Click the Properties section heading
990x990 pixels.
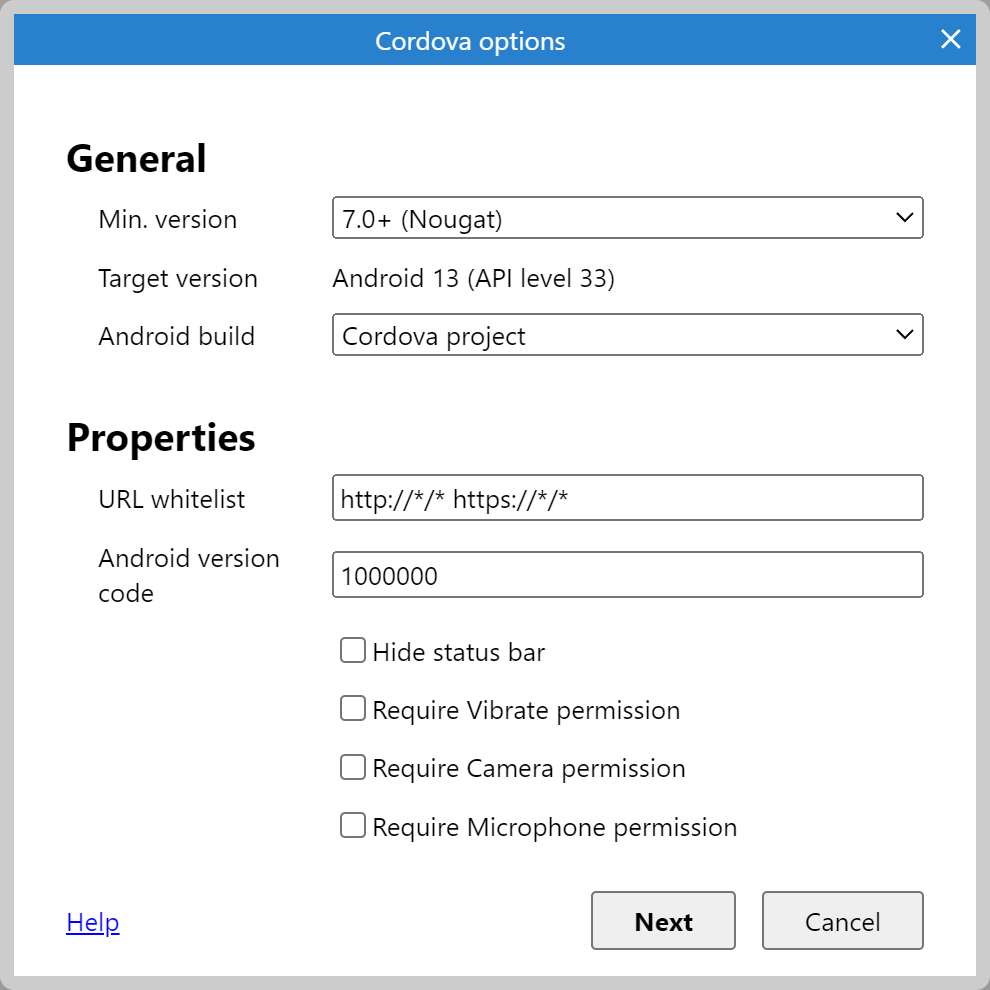(x=160, y=436)
